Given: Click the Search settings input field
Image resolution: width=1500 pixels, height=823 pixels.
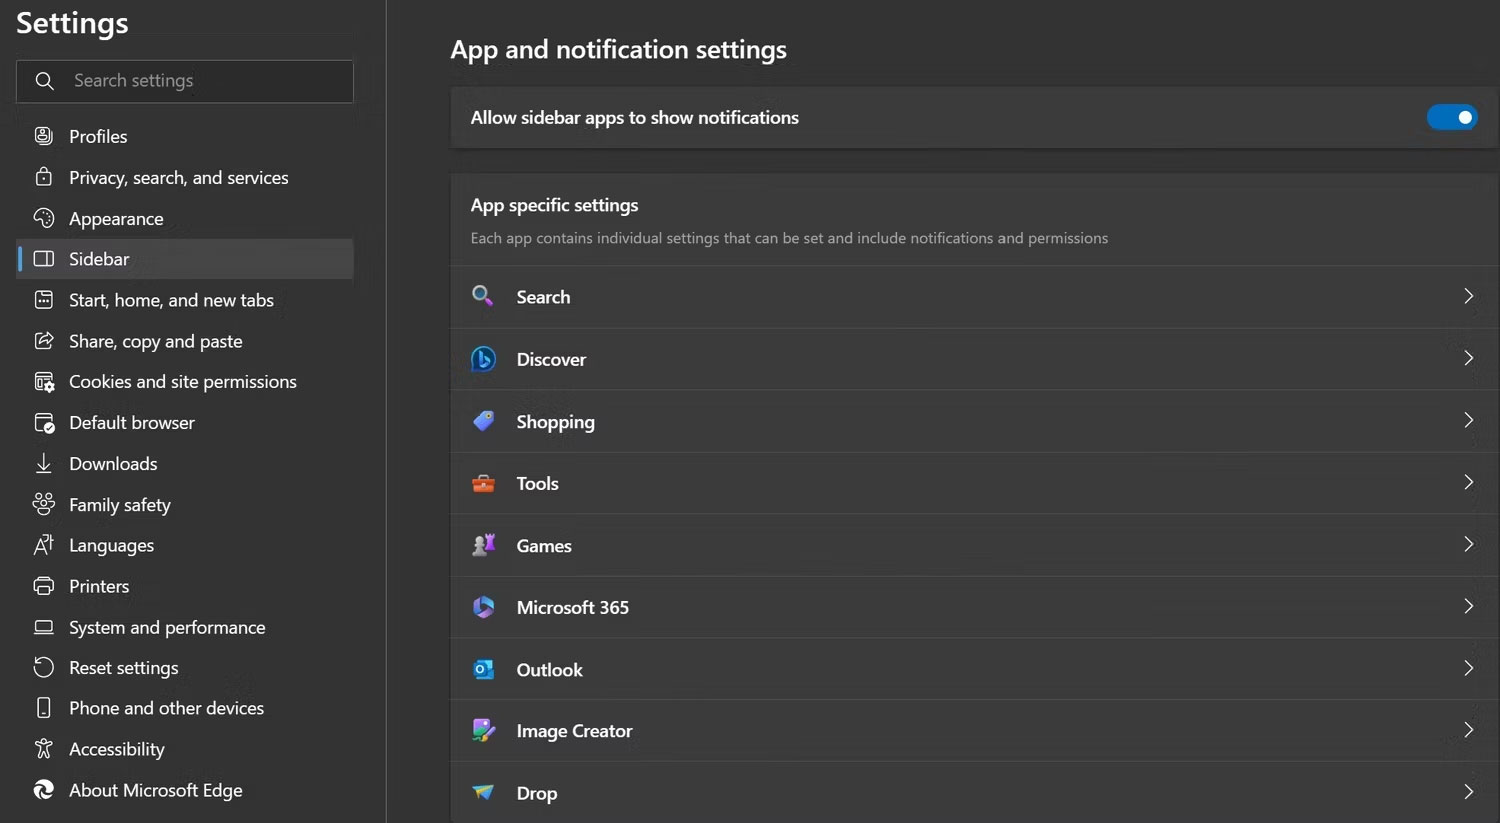Looking at the screenshot, I should pos(185,81).
